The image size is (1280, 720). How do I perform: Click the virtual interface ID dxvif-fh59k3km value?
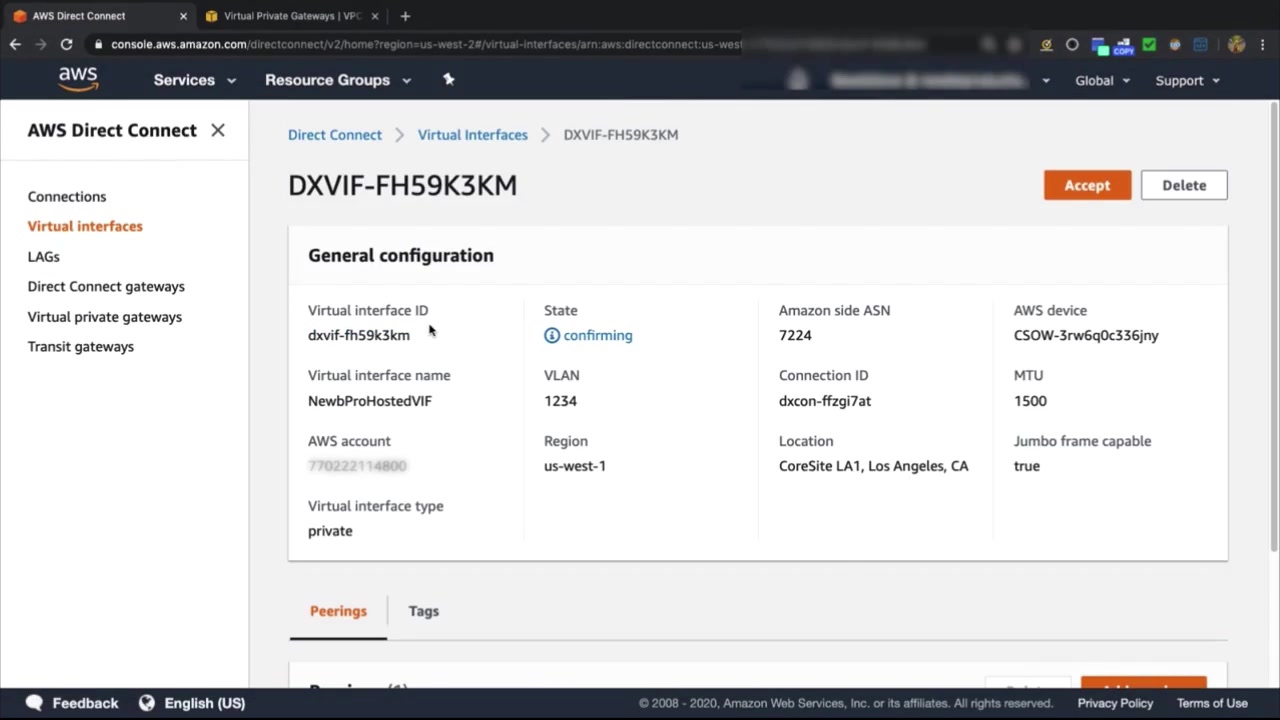[x=359, y=336]
